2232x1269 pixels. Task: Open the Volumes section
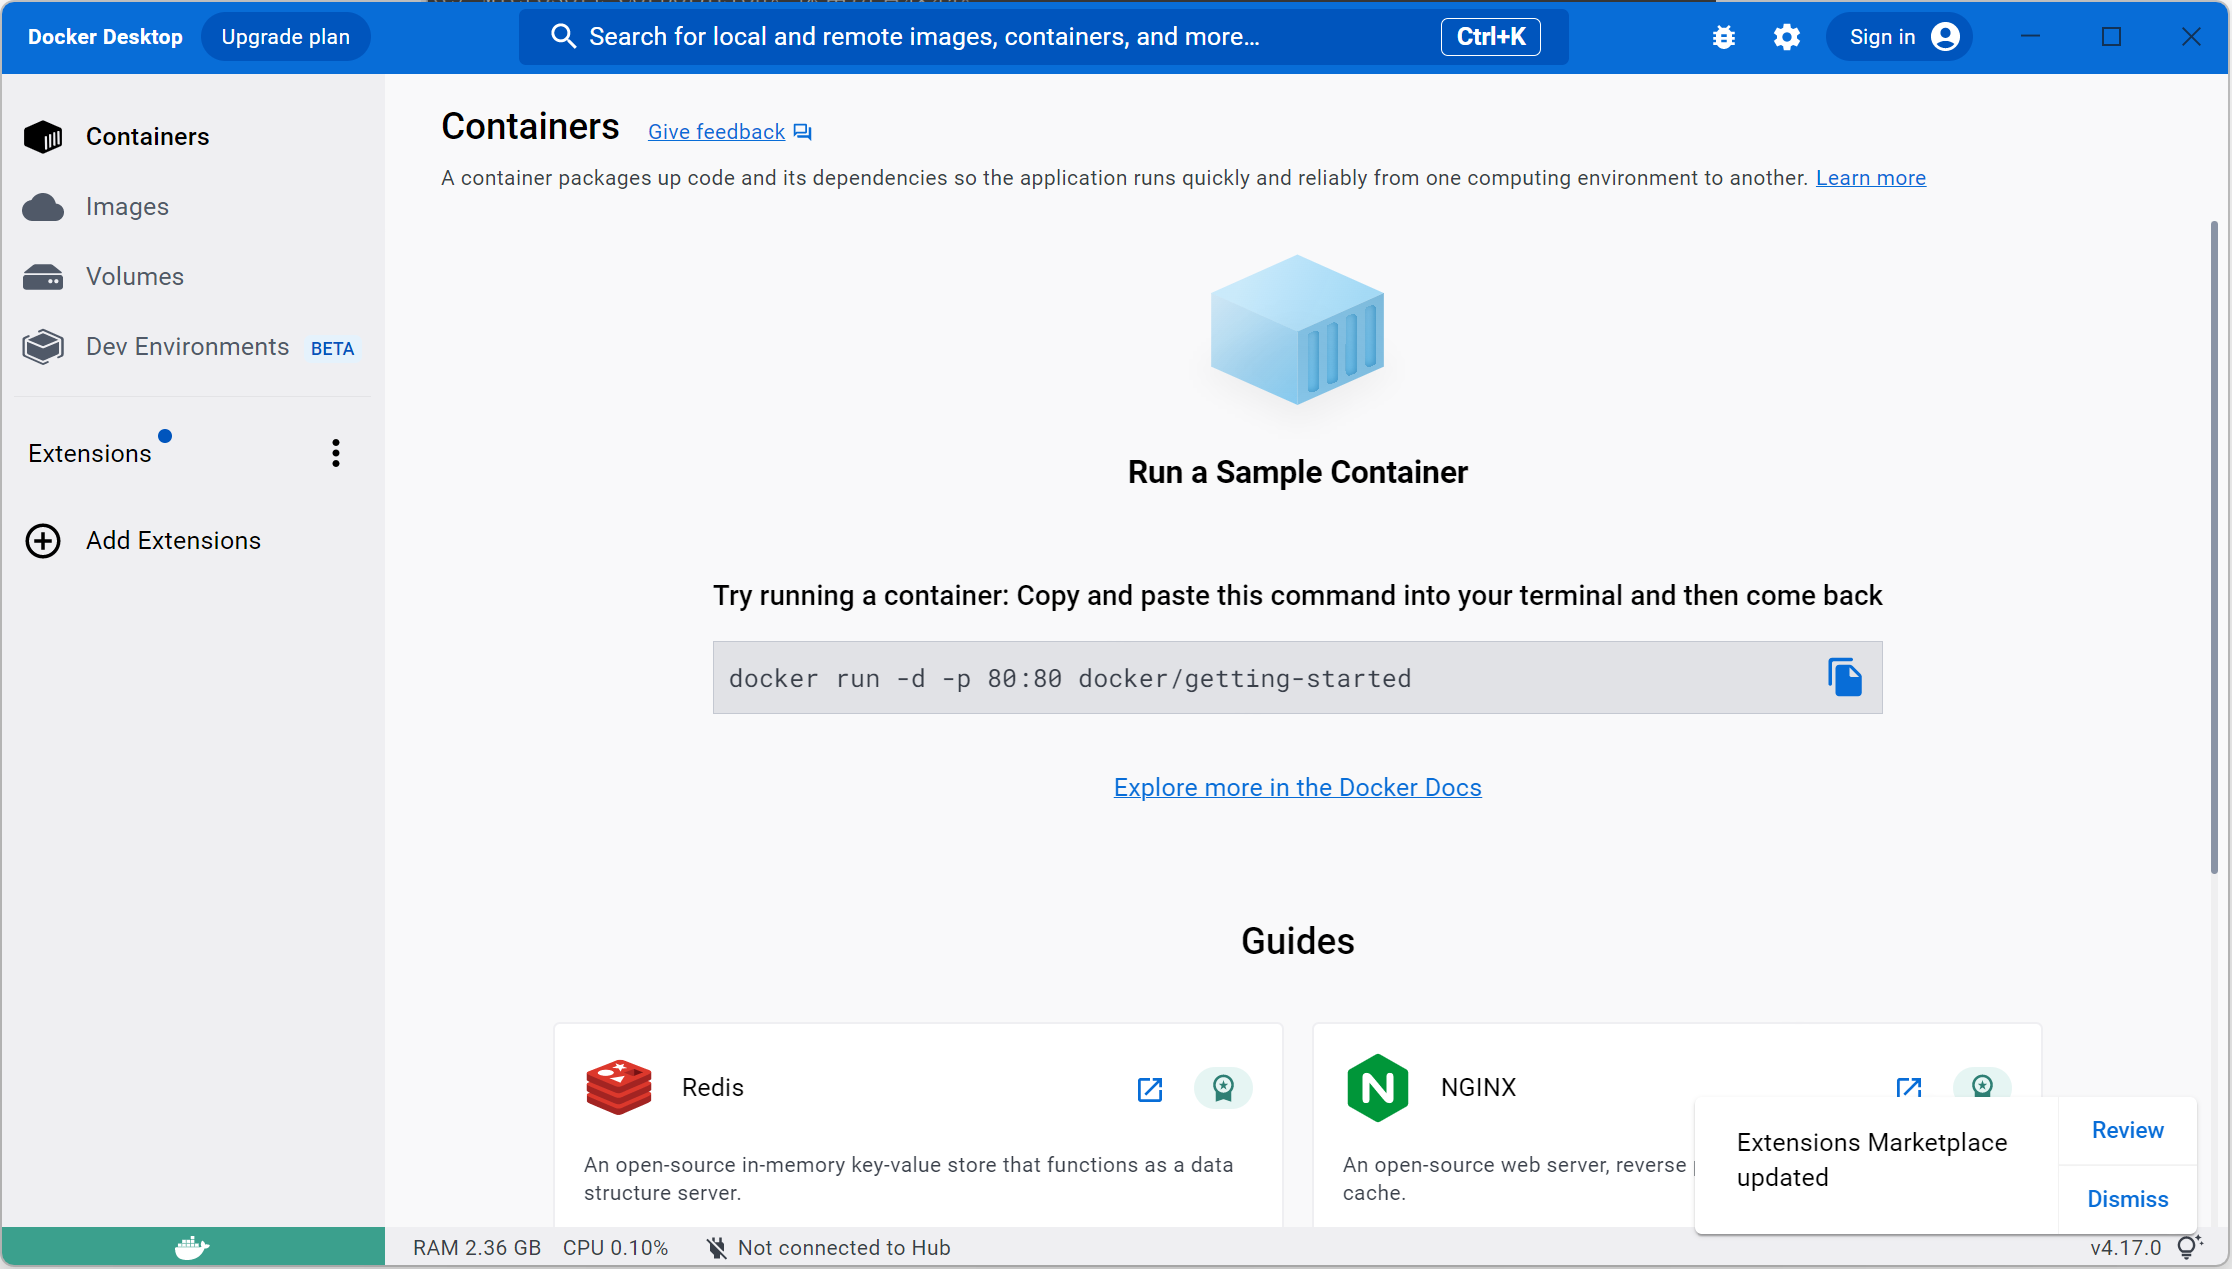[43, 276]
